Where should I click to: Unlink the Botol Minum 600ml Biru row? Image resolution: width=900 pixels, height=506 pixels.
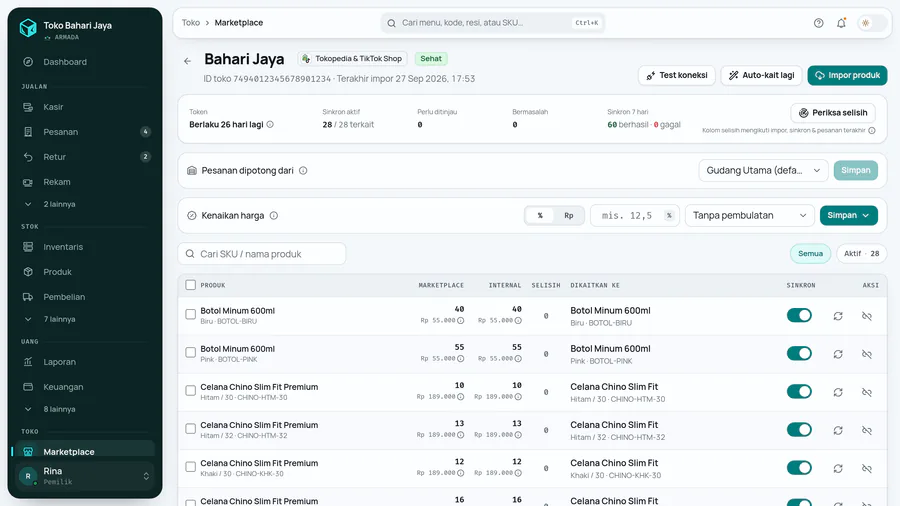tap(867, 316)
